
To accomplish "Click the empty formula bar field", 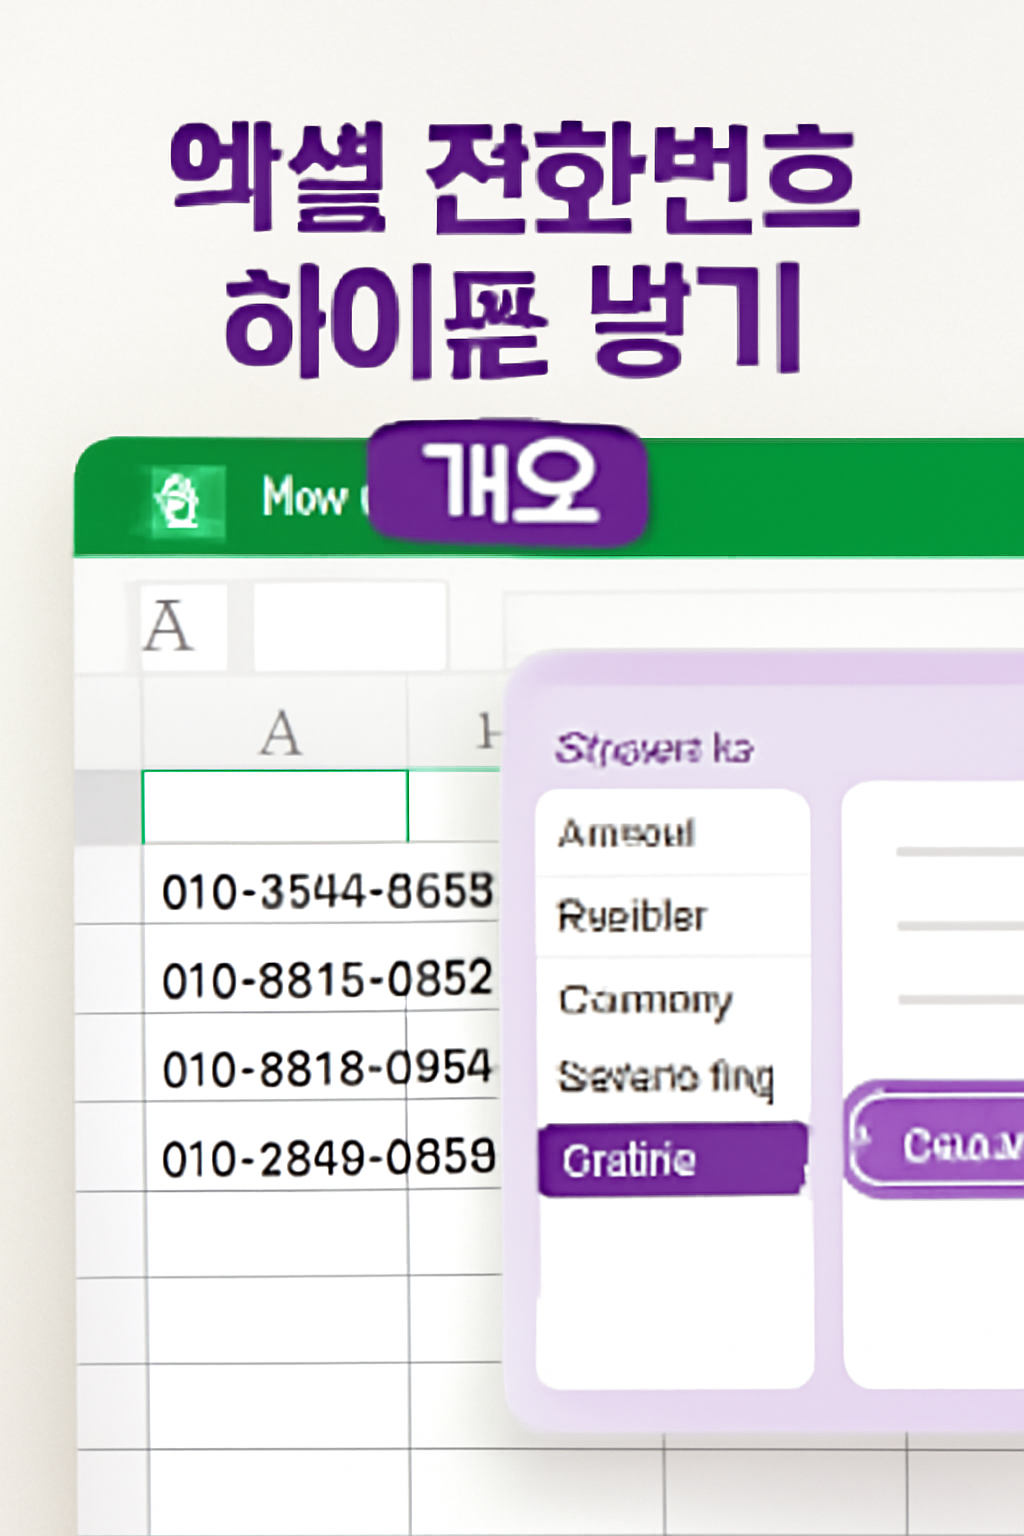I will [349, 627].
